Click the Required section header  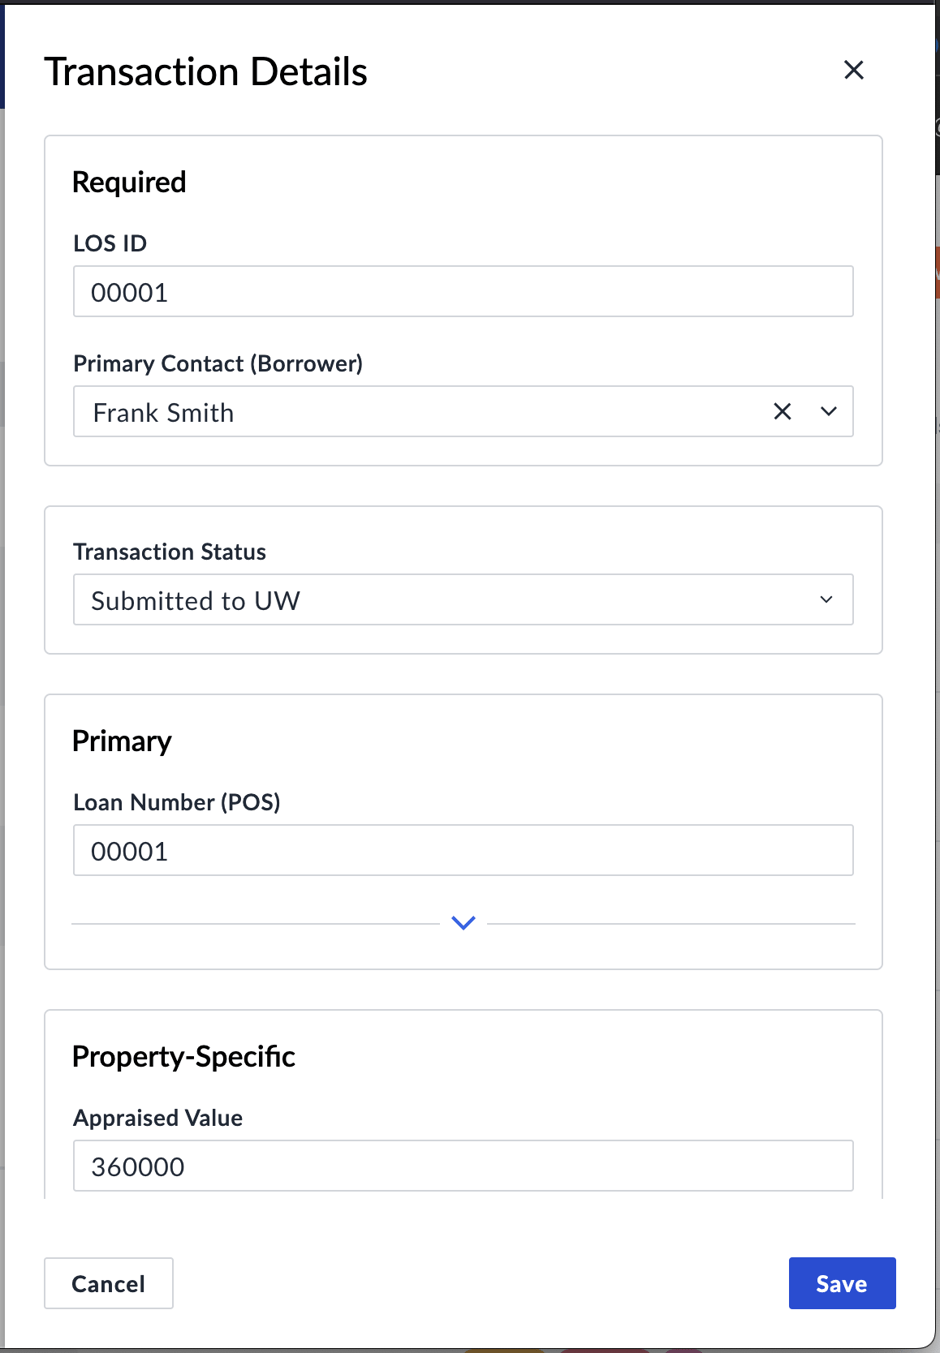pyautogui.click(x=129, y=182)
